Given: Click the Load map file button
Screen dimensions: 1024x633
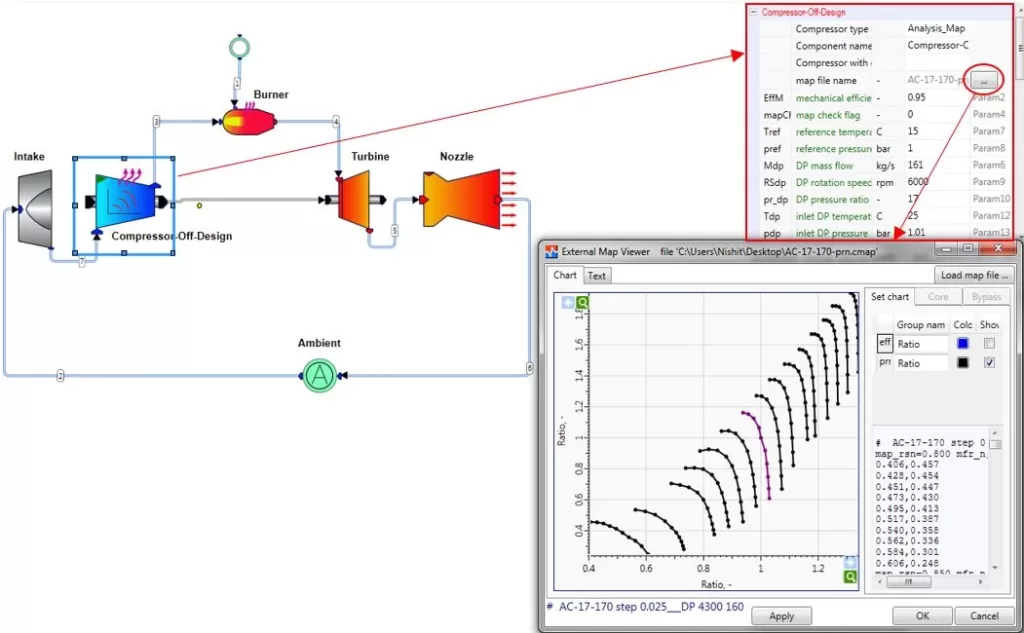Looking at the screenshot, I should pyautogui.click(x=974, y=275).
